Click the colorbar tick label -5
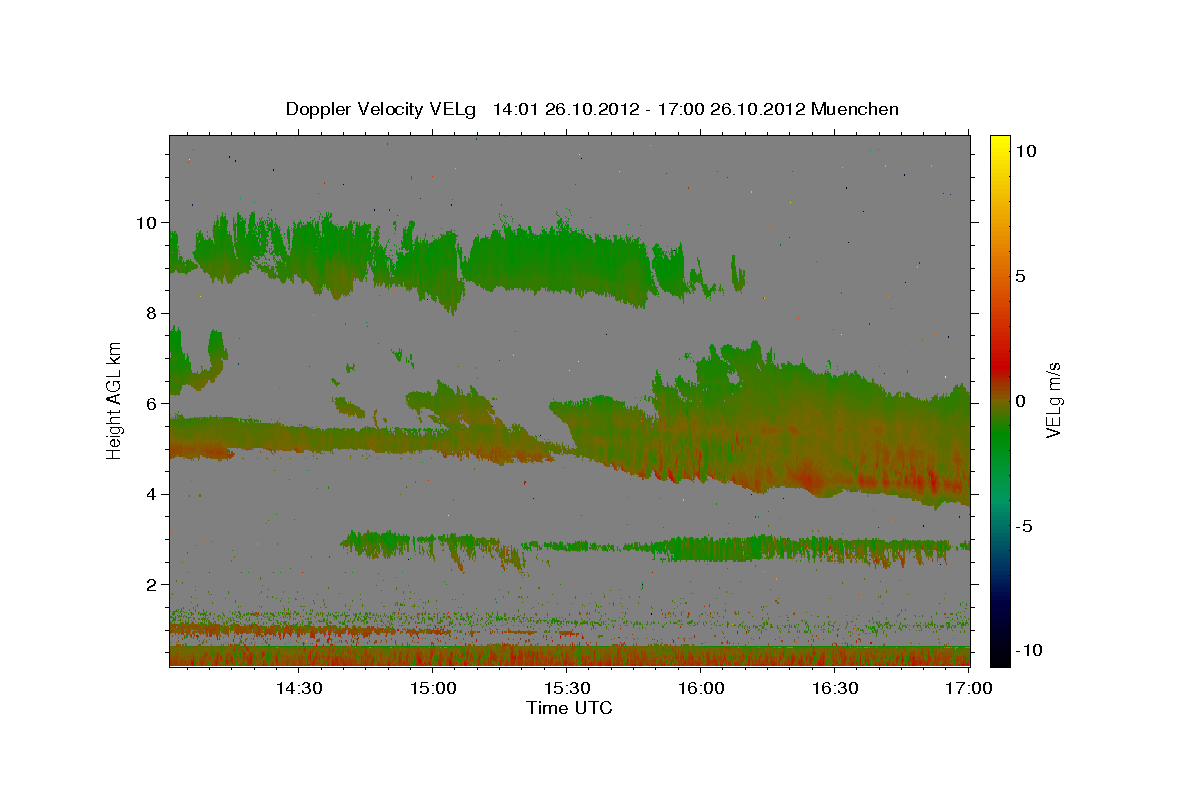Image resolution: width=1200 pixels, height=800 pixels. tap(1025, 525)
